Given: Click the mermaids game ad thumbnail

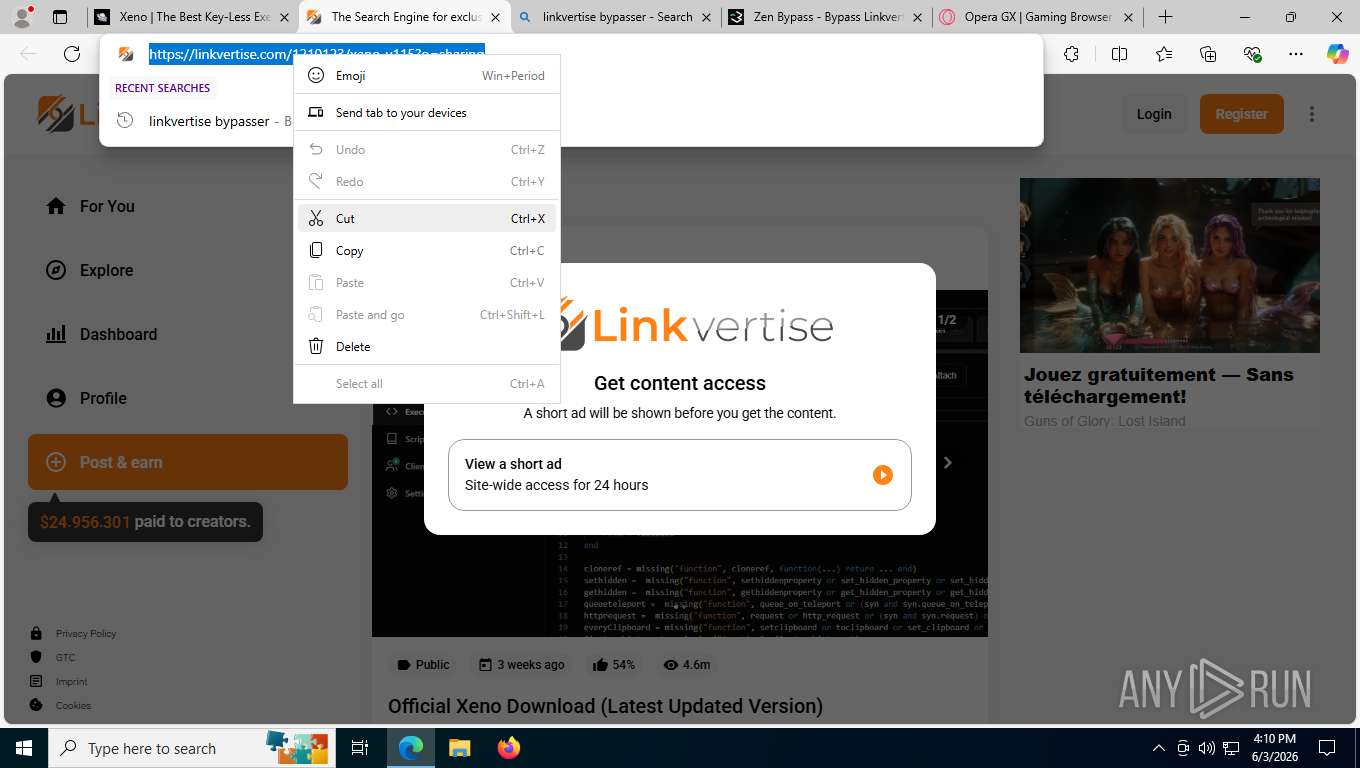Looking at the screenshot, I should pos(1170,265).
